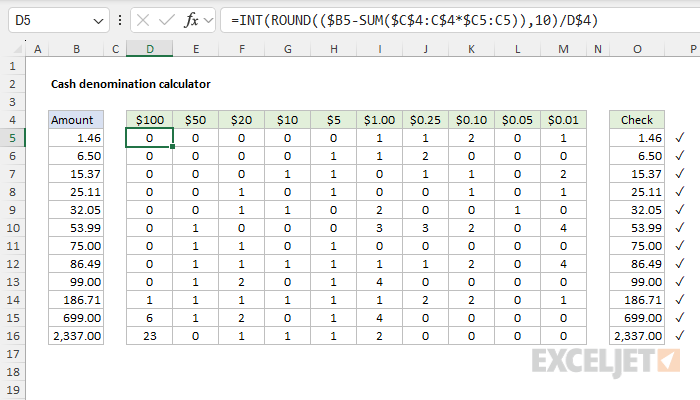Click the three-dot formula bar handle

(x=120, y=20)
